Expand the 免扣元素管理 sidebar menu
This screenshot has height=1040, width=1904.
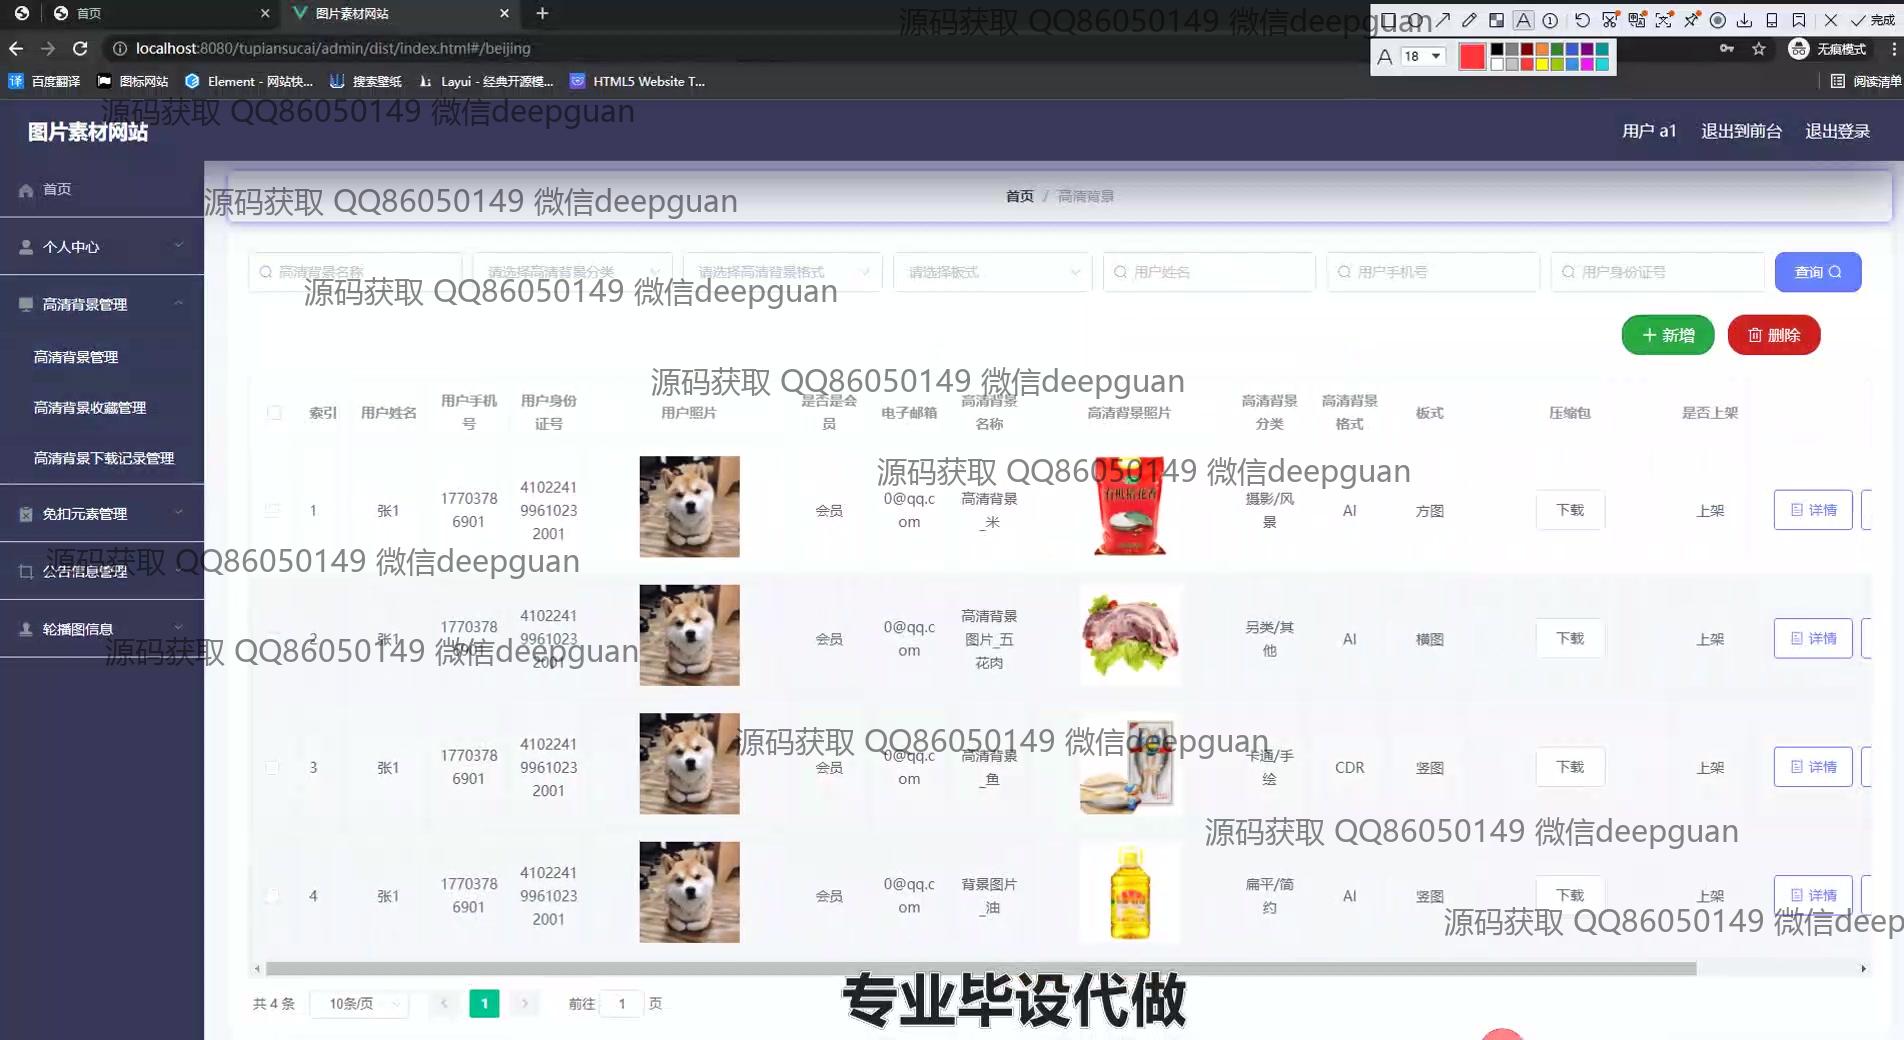102,513
